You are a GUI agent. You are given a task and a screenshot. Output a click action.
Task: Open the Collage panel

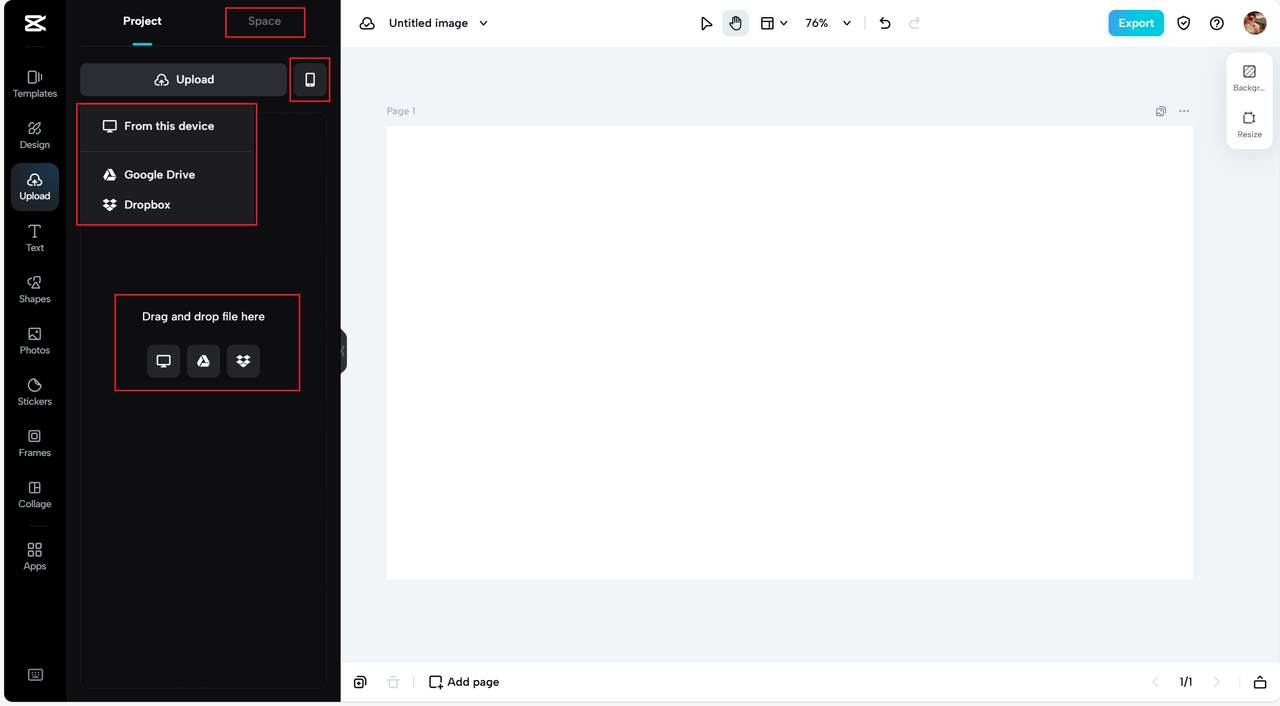tap(35, 494)
